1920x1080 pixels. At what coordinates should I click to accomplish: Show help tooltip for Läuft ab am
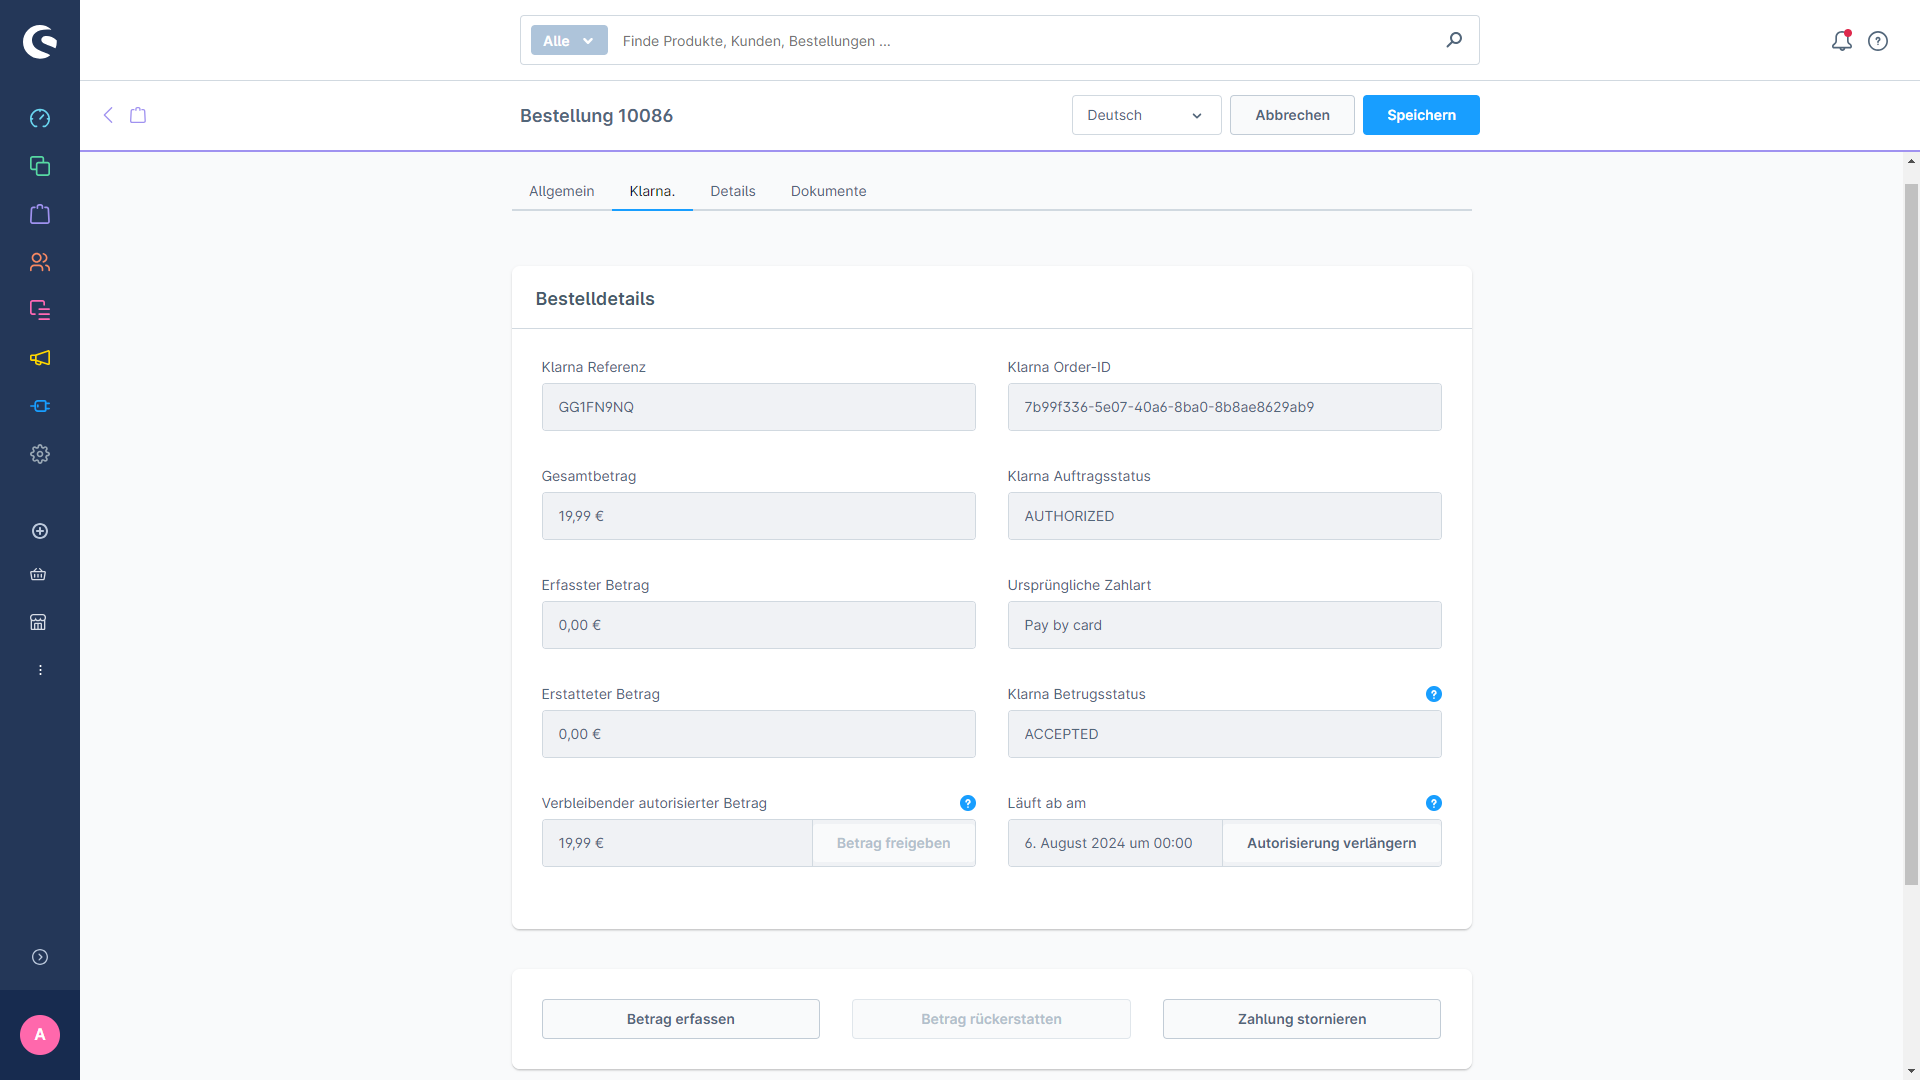[1434, 803]
